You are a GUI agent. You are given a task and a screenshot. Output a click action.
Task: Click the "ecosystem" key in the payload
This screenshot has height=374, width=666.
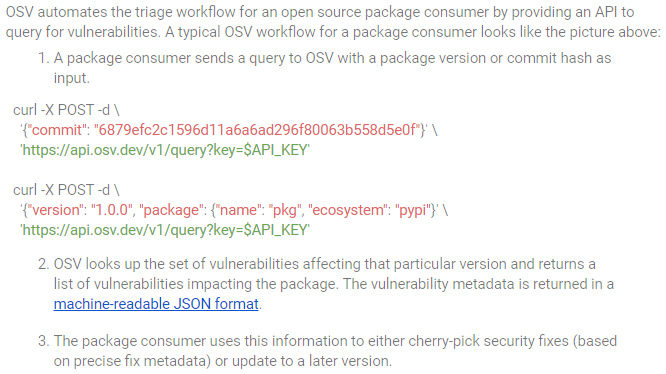(x=348, y=210)
